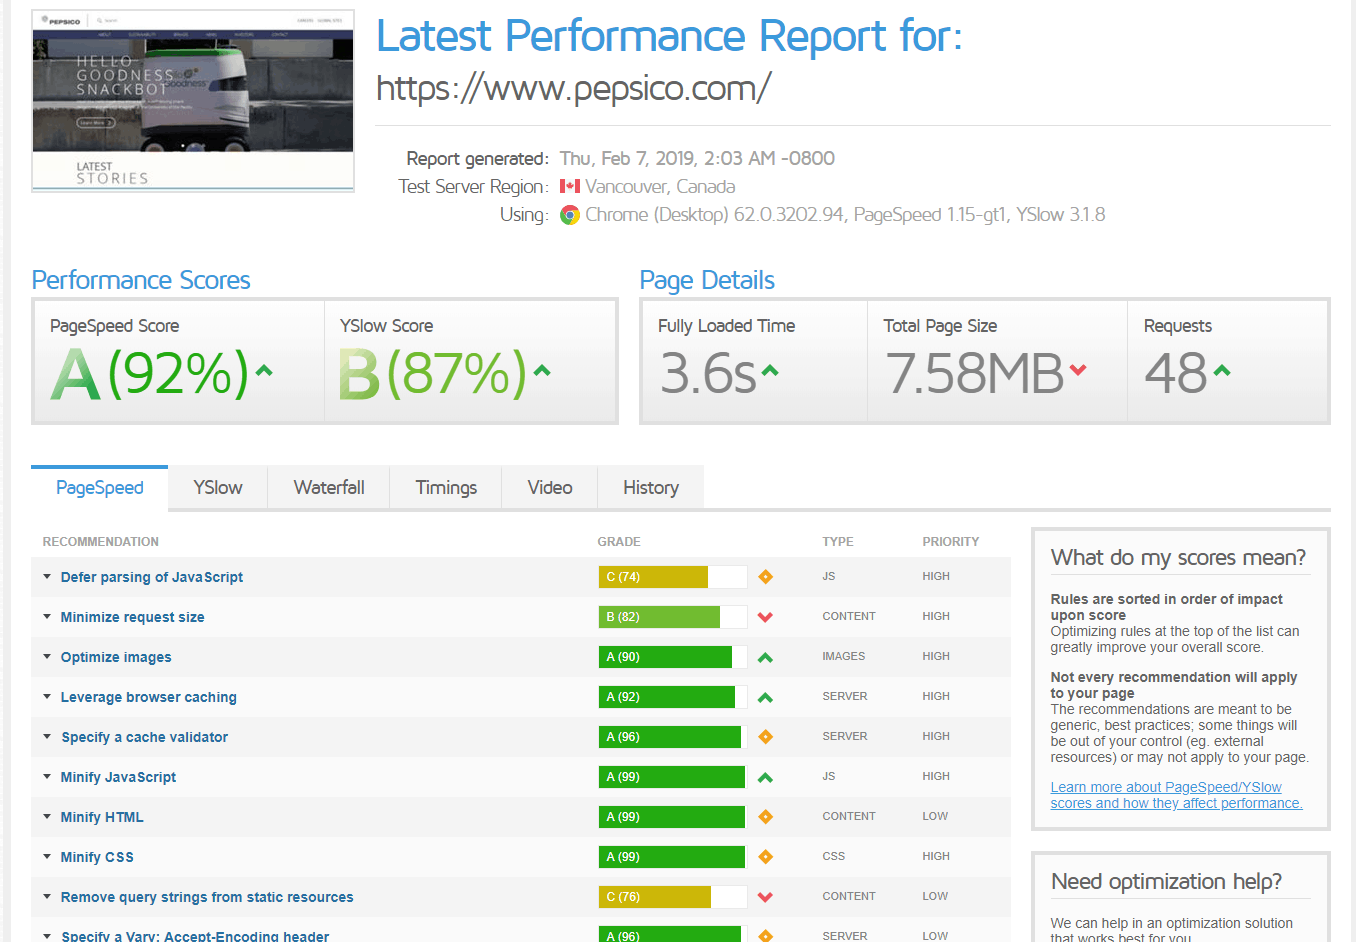
Task: Expand the Defer parsing of JavaScript row
Action: click(47, 576)
